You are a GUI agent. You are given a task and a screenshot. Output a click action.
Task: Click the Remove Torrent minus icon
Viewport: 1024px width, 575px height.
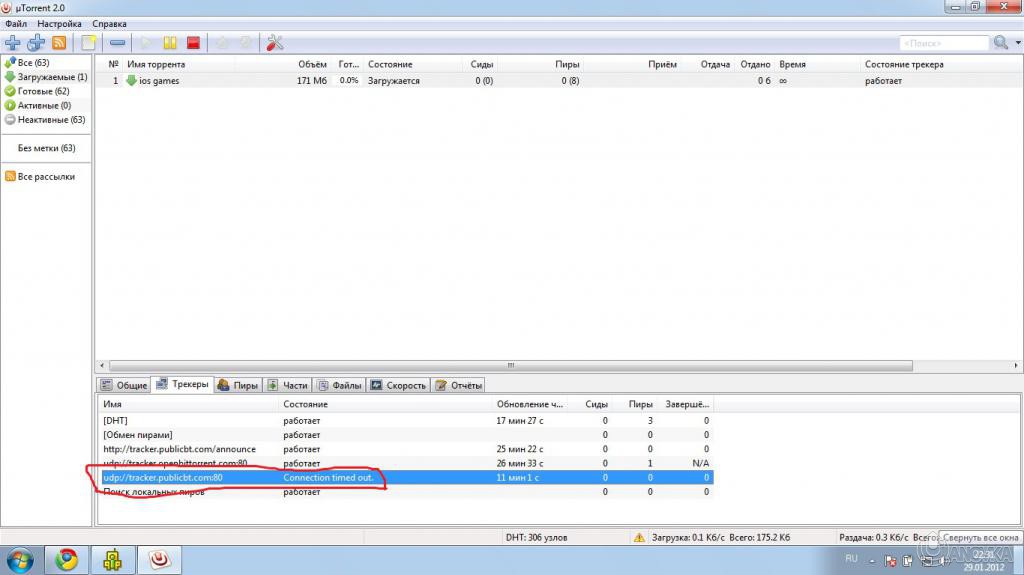tap(118, 43)
